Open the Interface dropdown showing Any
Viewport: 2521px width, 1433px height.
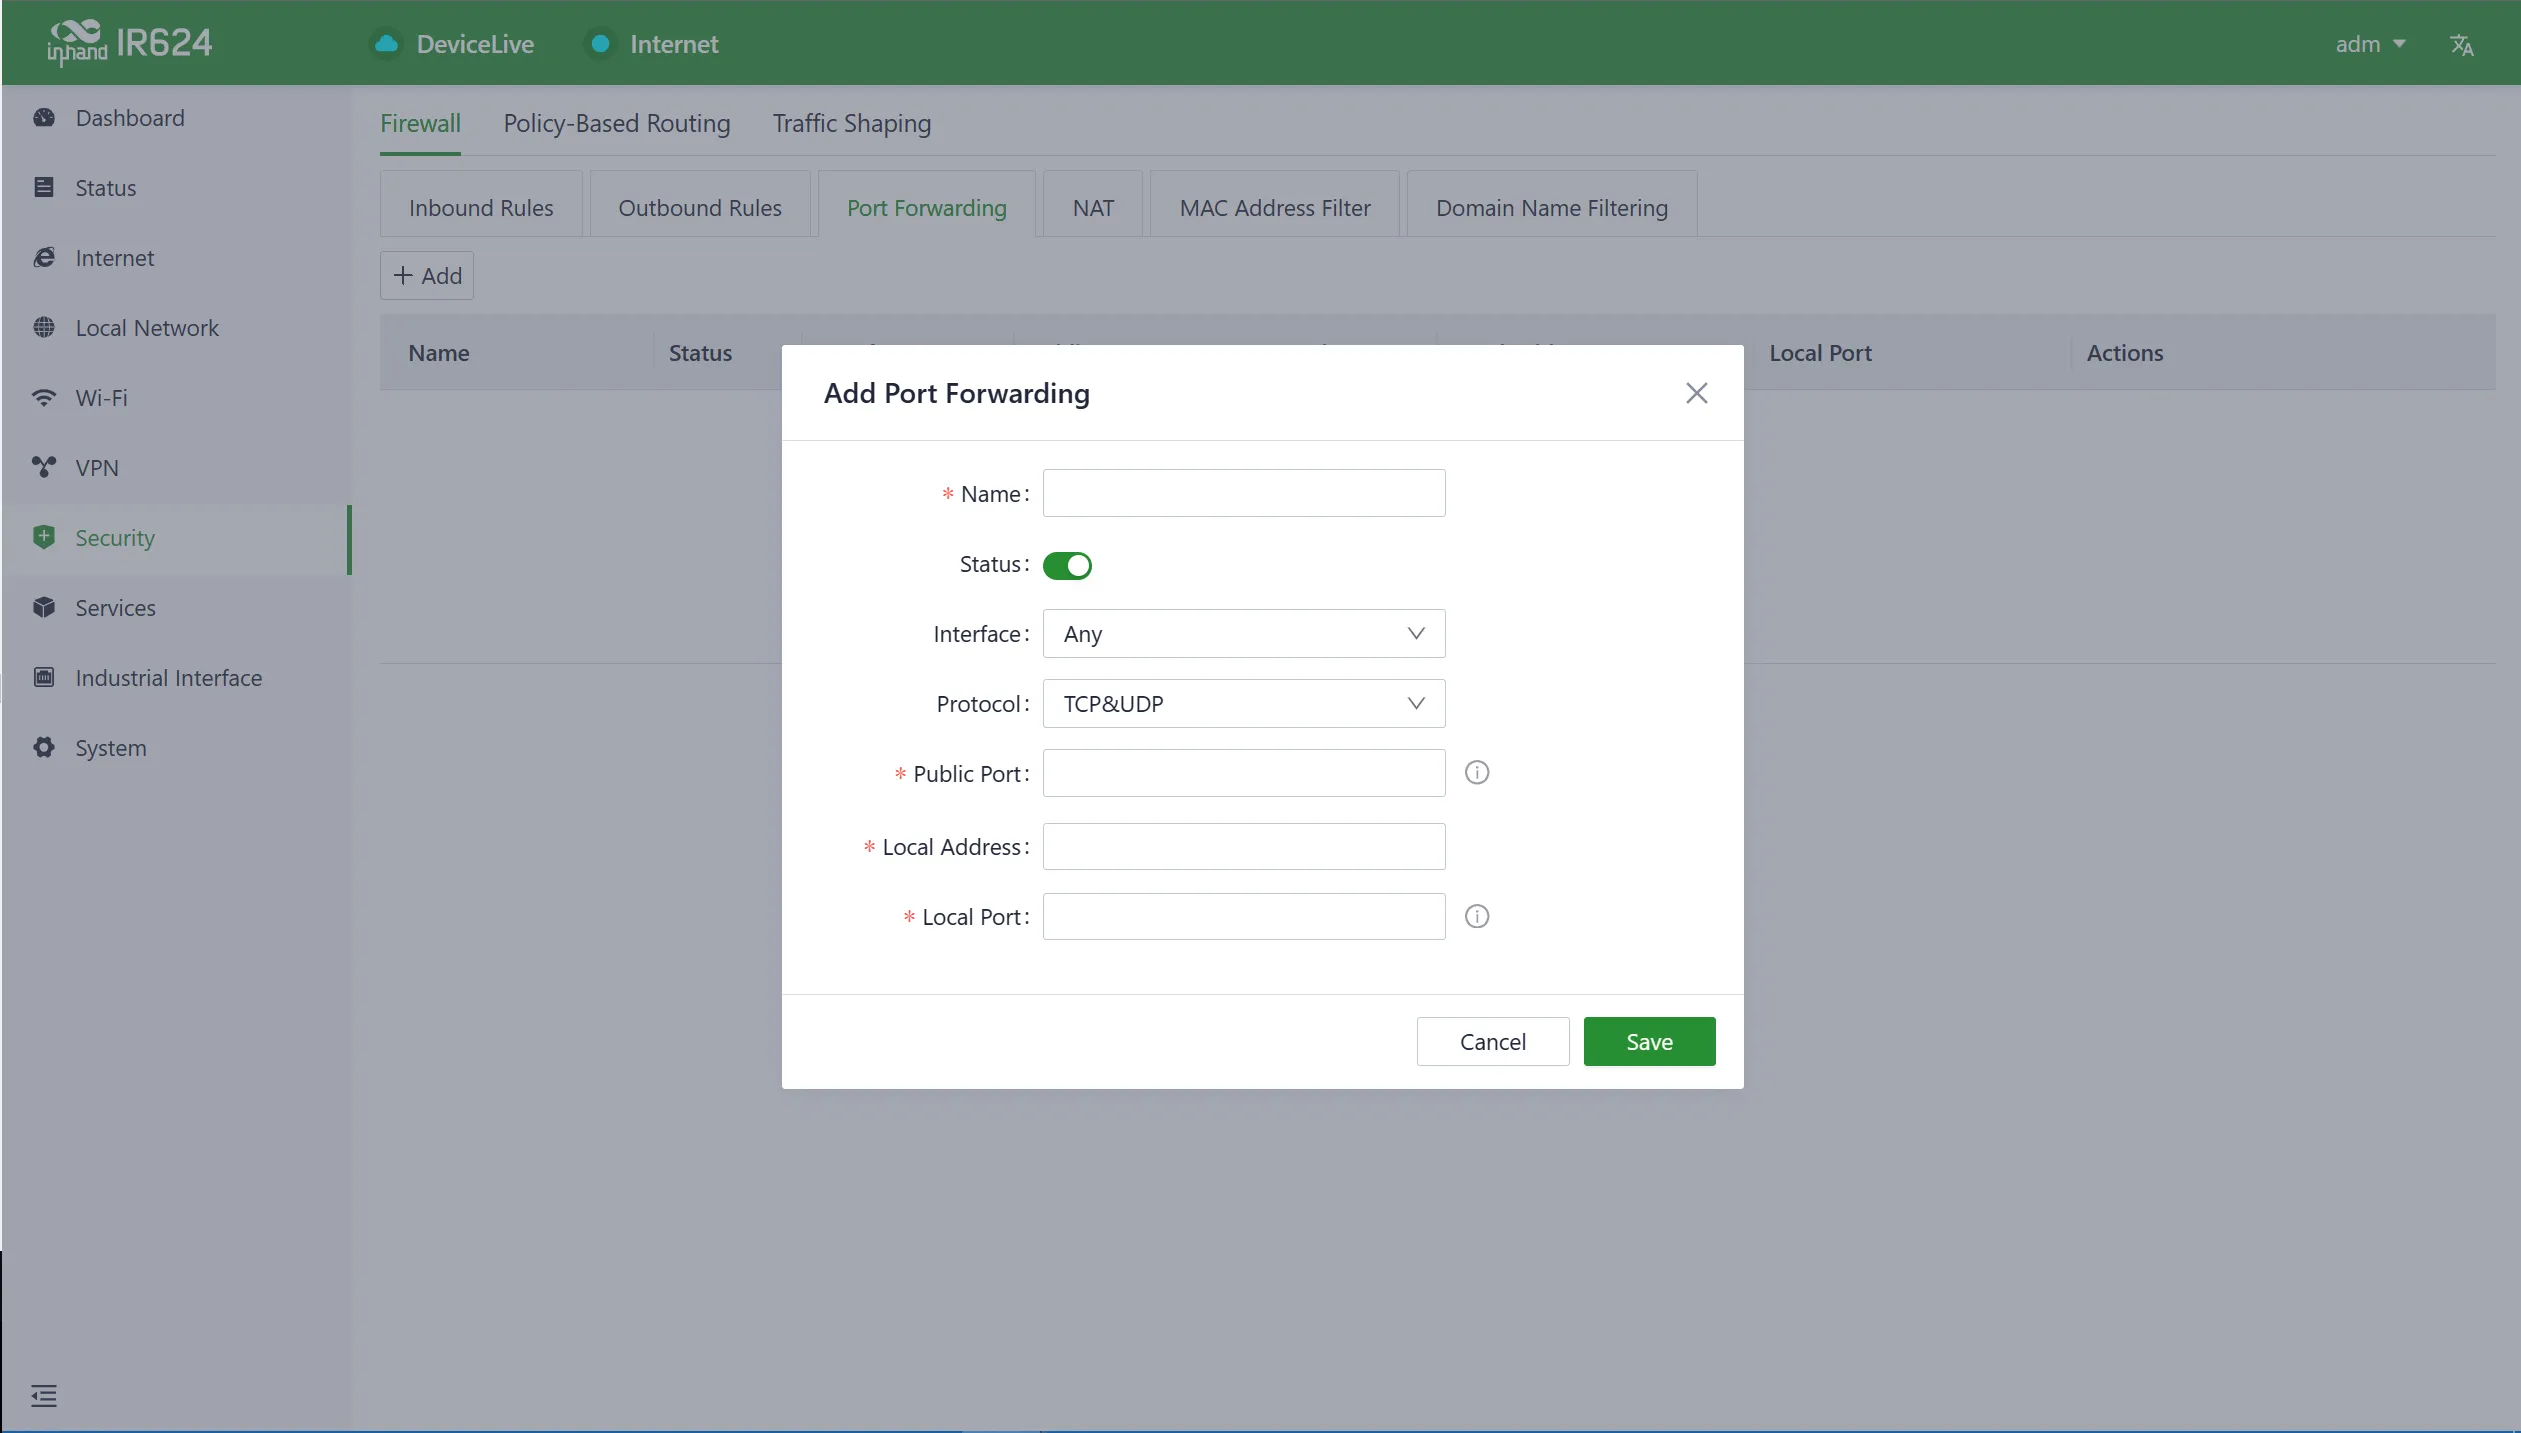tap(1244, 634)
